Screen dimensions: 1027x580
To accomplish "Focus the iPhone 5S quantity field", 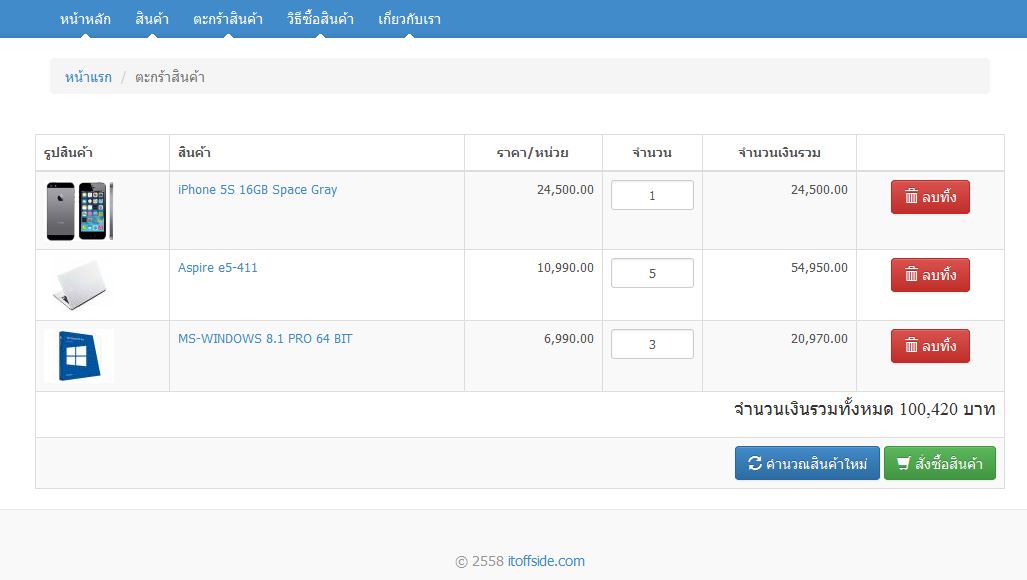I will [x=652, y=195].
